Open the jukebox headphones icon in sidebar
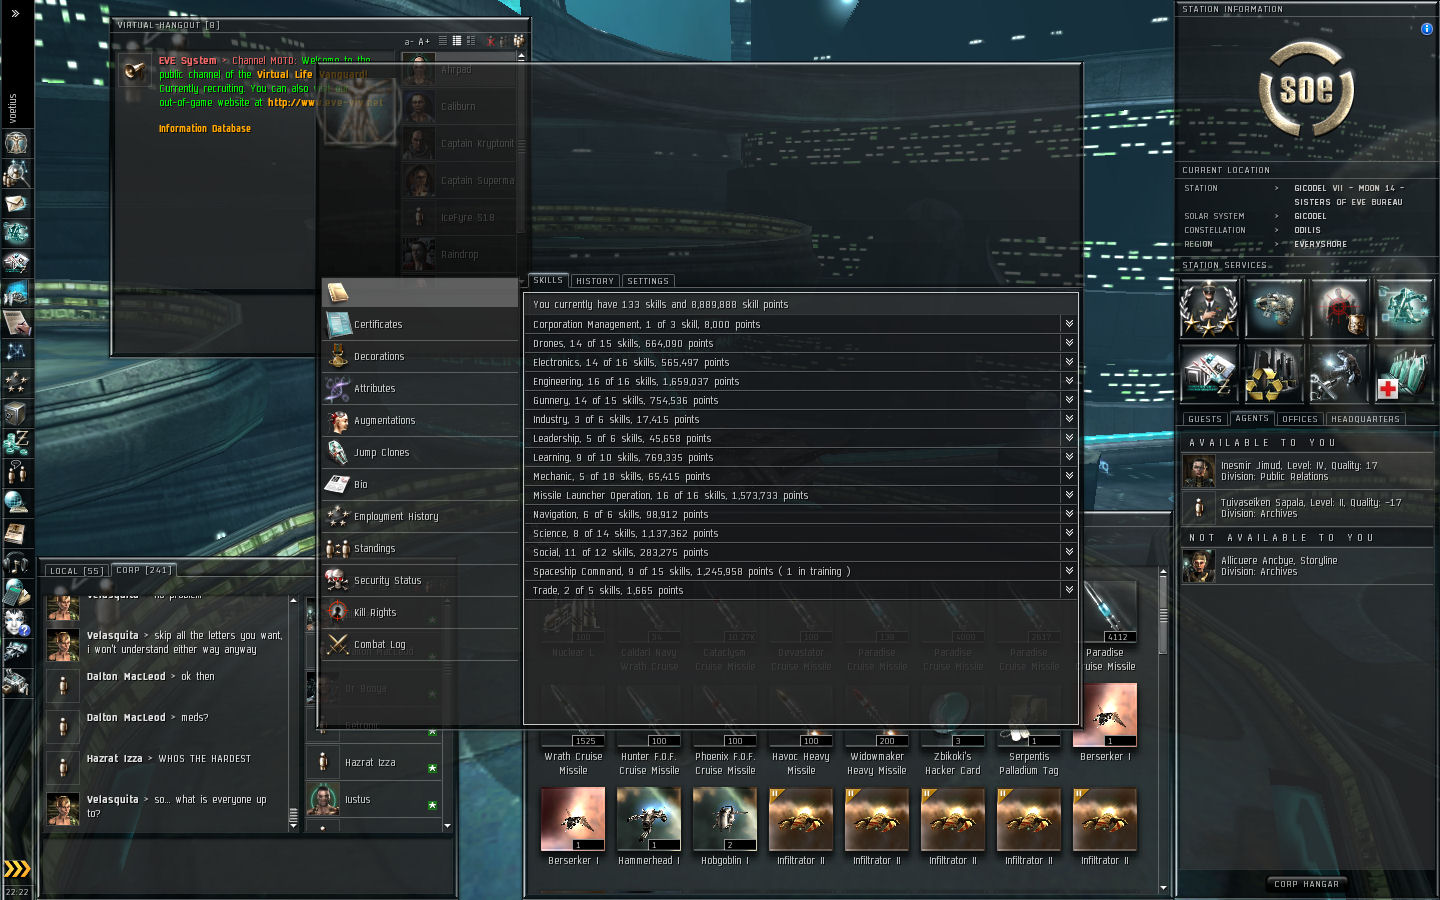 [16, 562]
